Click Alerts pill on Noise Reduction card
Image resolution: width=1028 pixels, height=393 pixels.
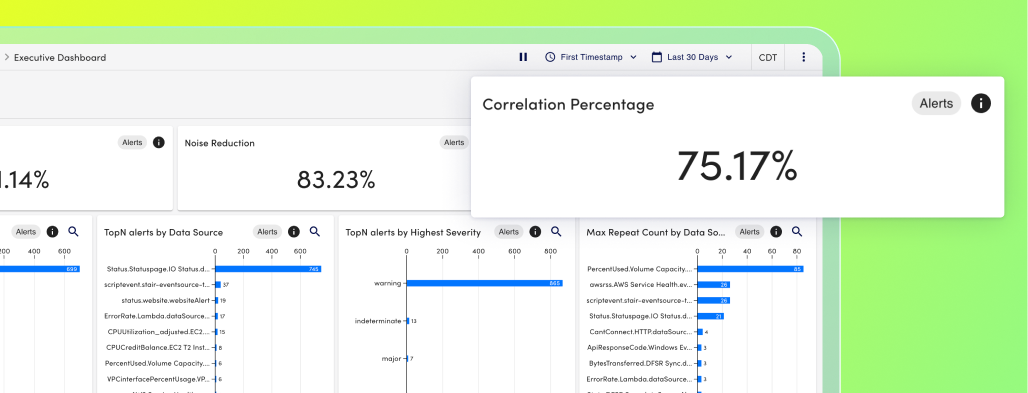(454, 142)
